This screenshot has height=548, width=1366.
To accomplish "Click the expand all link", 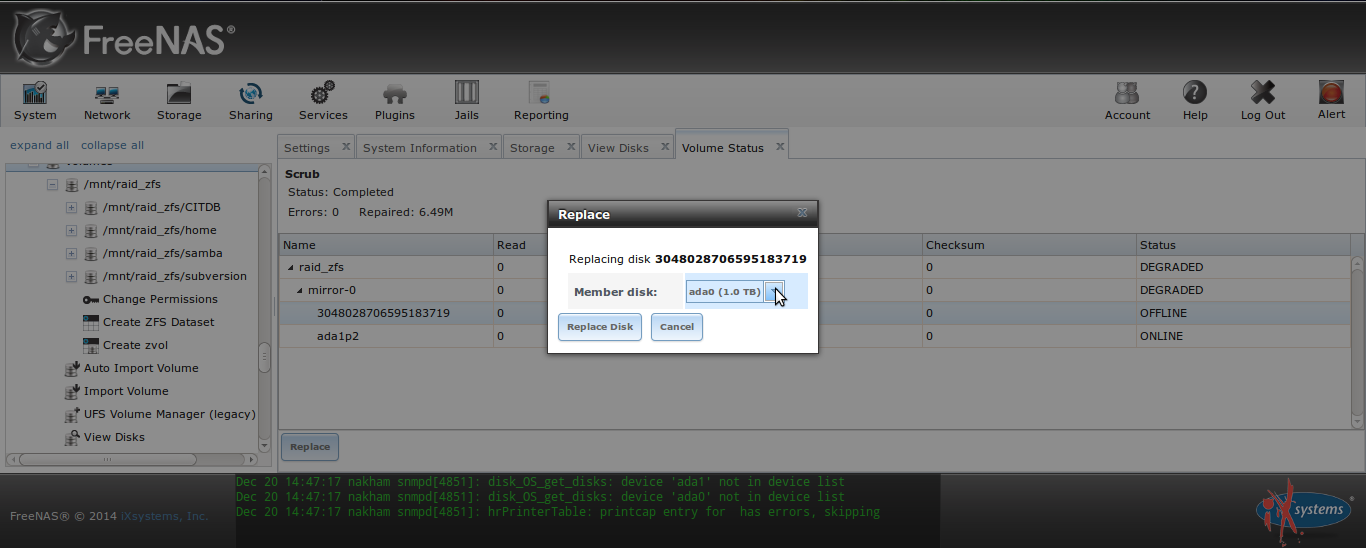I will tap(40, 145).
